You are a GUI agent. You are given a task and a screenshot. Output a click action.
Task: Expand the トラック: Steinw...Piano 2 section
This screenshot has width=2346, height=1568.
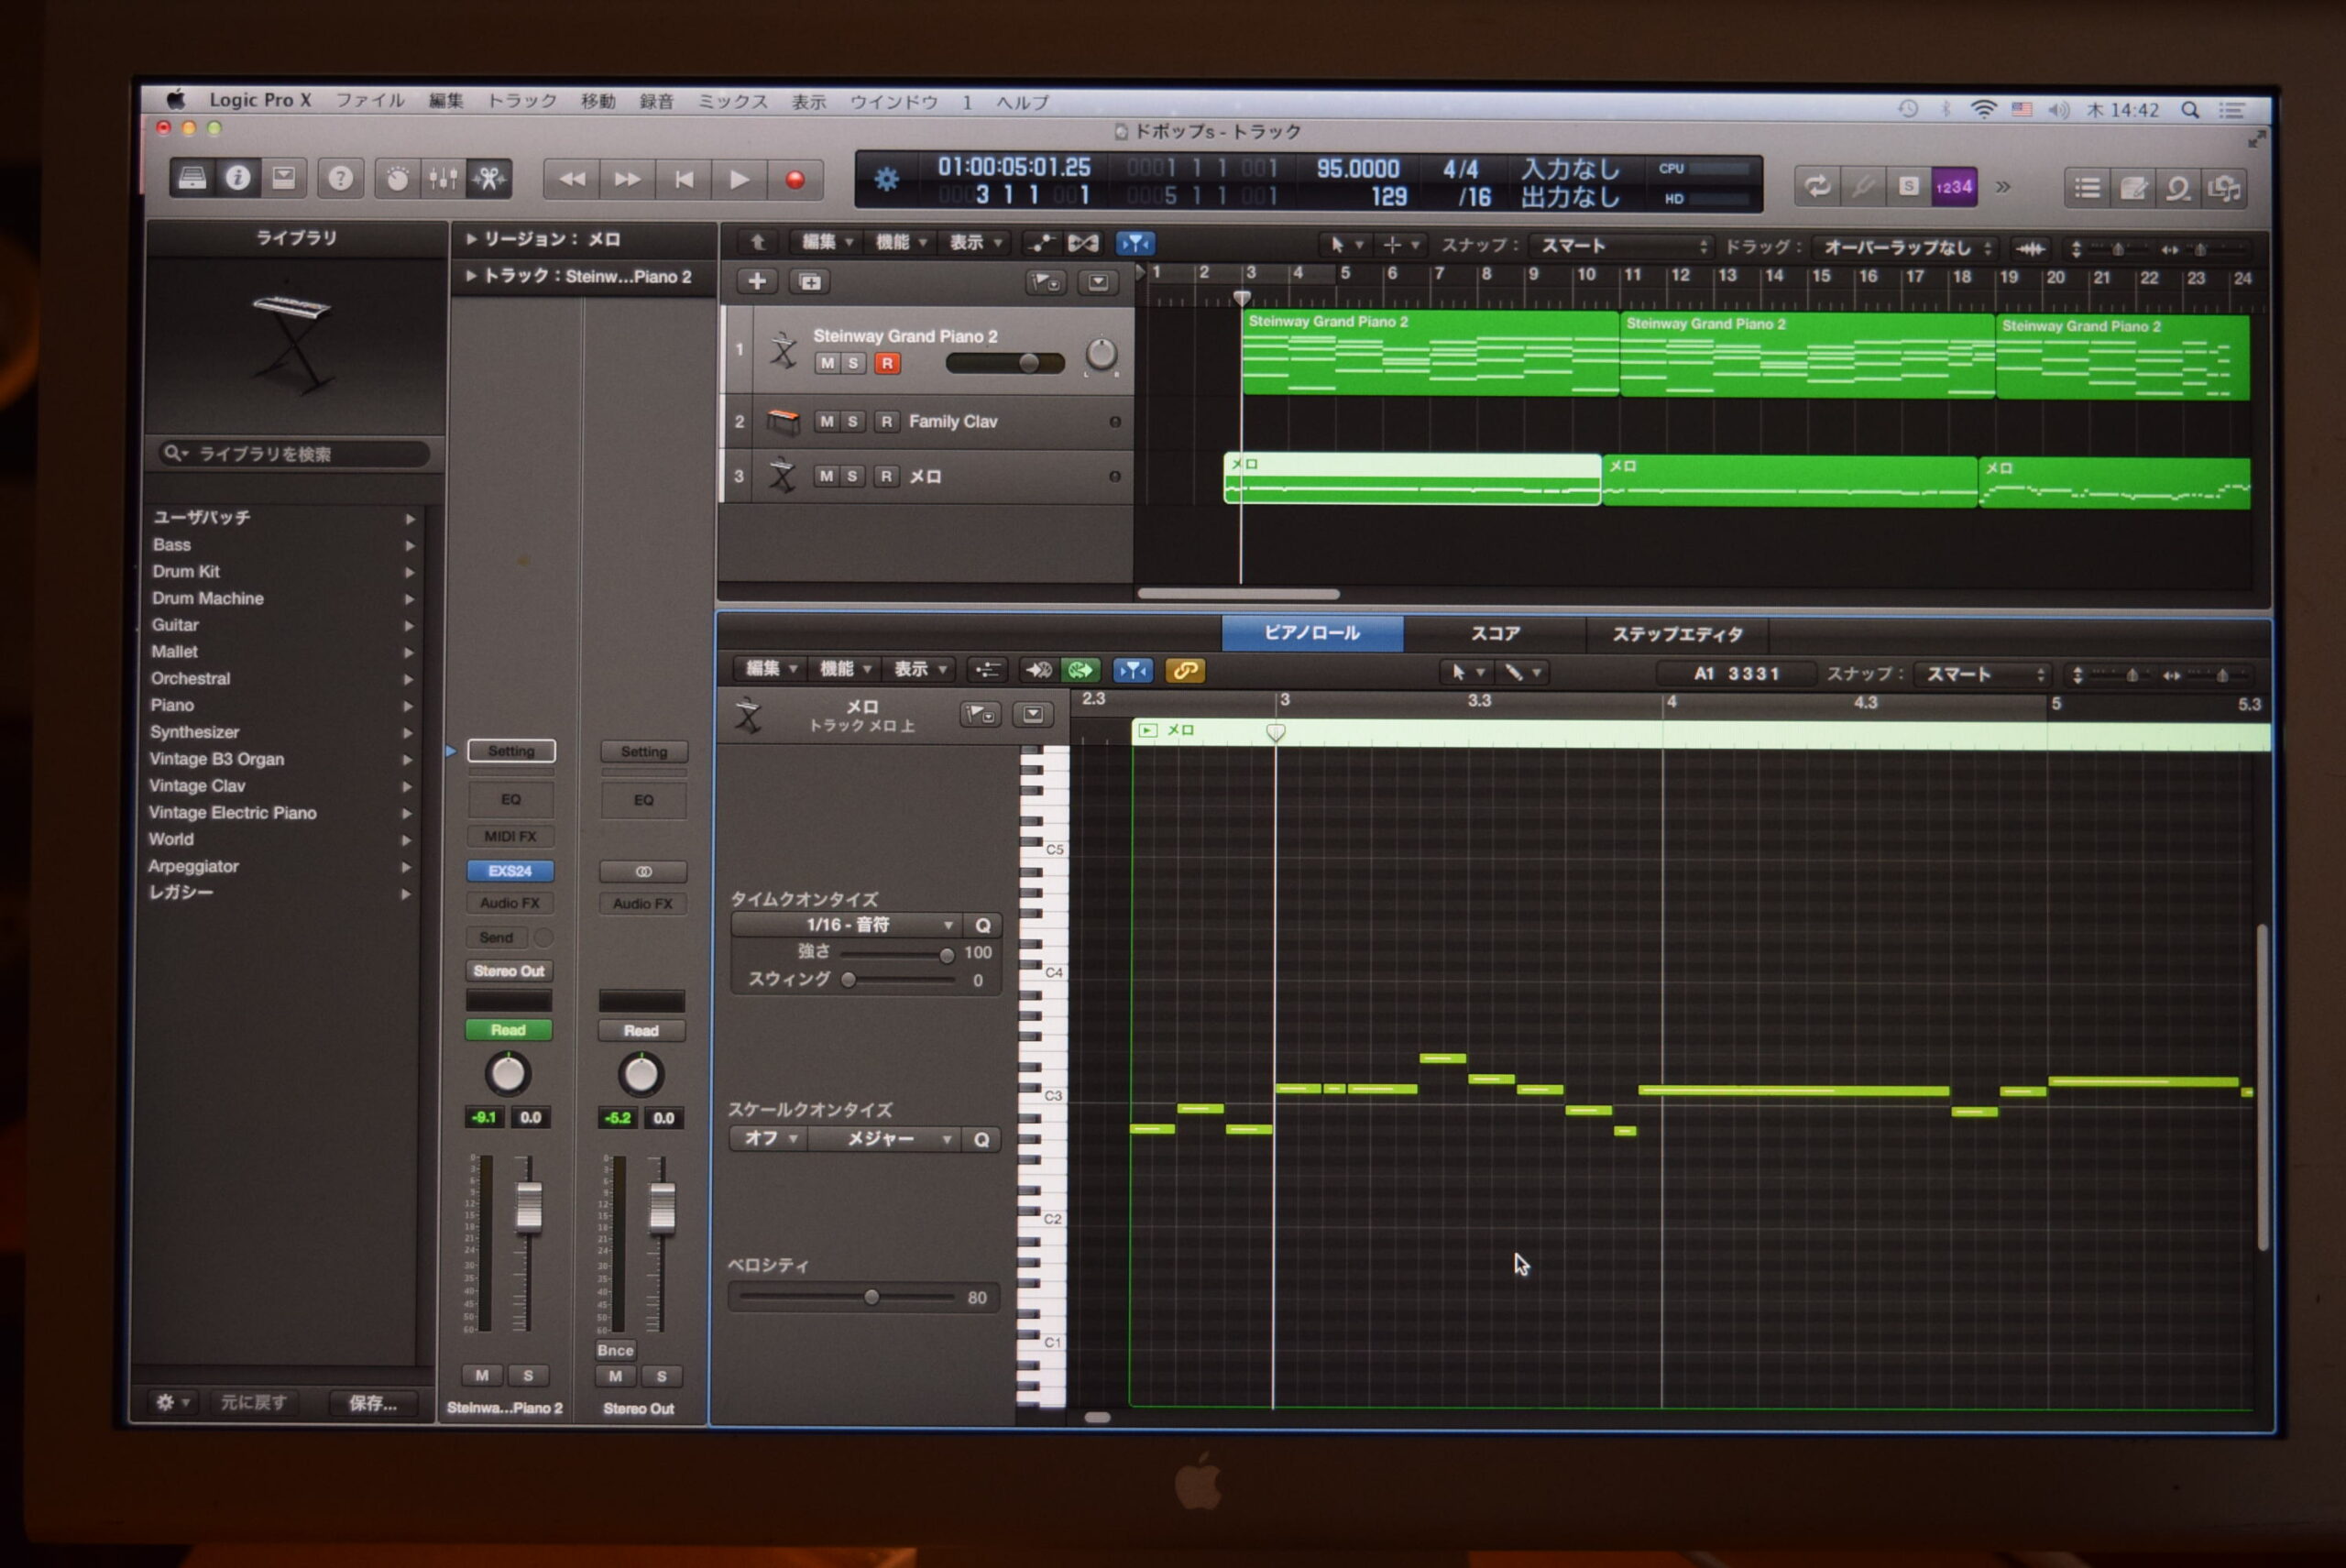[x=472, y=275]
